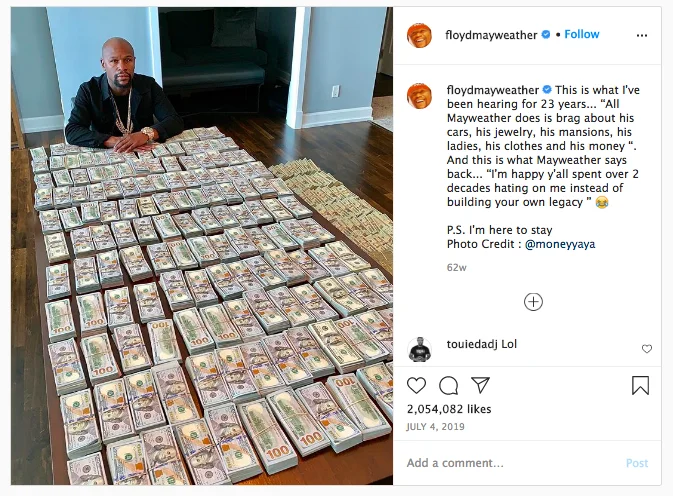Like the post with heart icon
This screenshot has height=496, width=673.
(x=416, y=385)
